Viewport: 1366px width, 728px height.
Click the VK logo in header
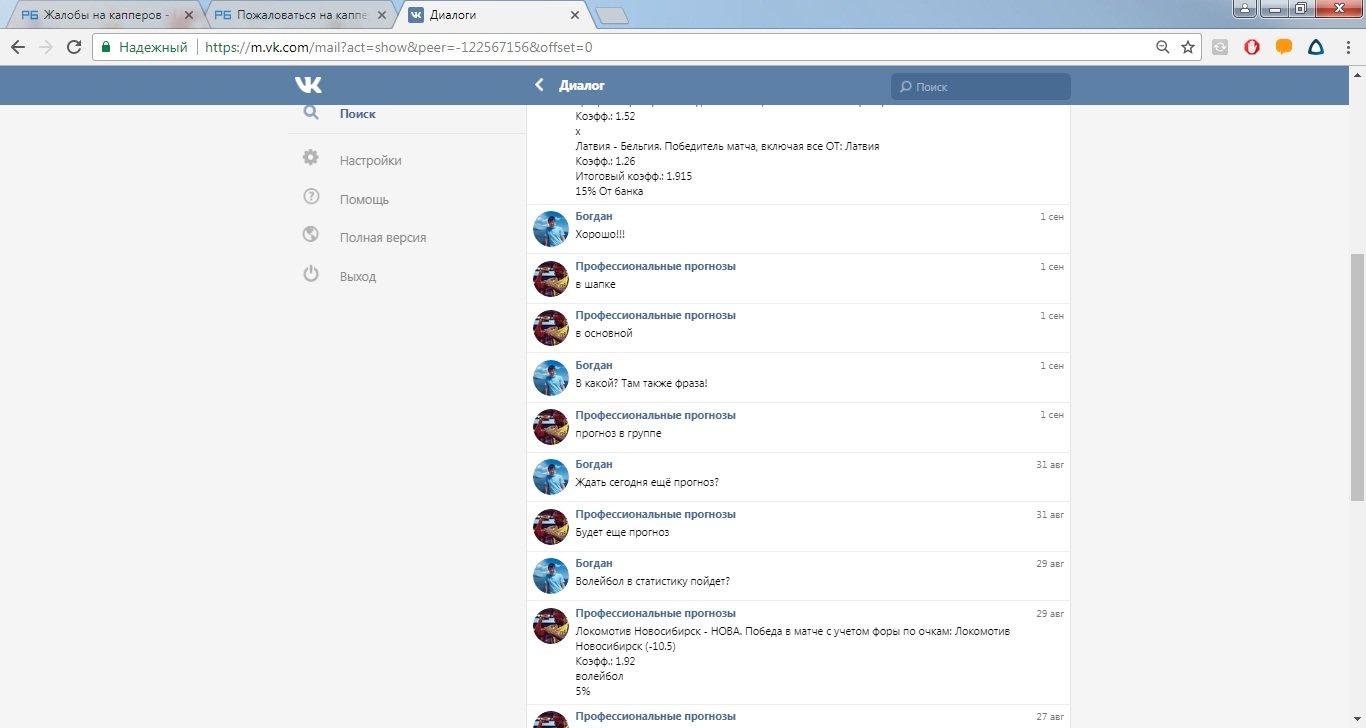click(x=308, y=85)
